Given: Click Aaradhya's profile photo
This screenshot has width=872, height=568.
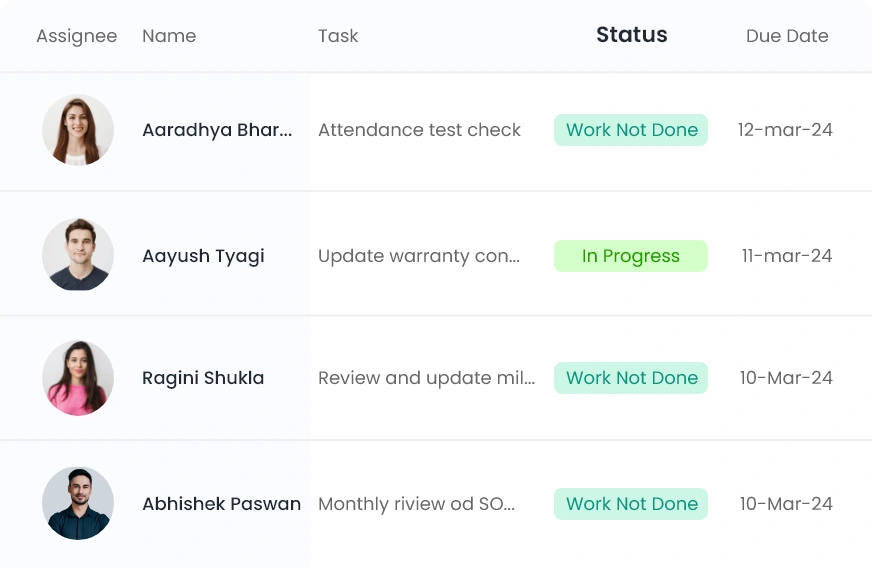Looking at the screenshot, I should coord(78,130).
